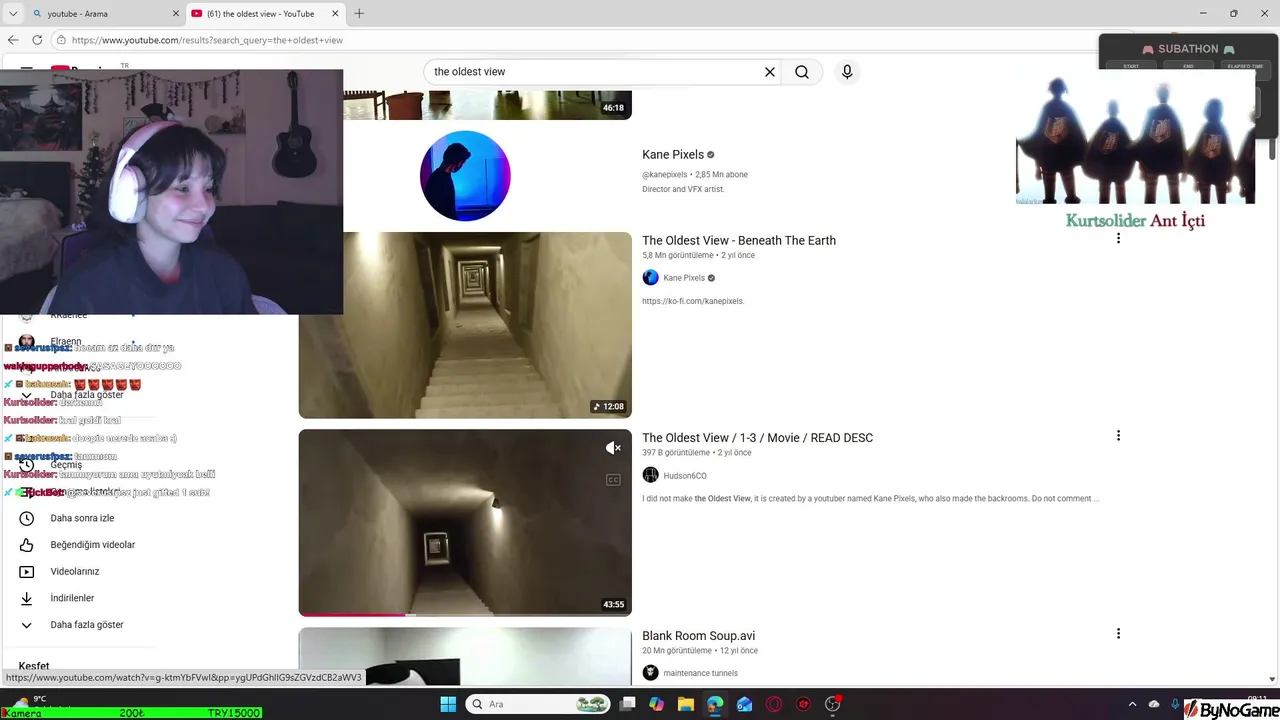Seek the 43:55 video red progress bar

pyautogui.click(x=465, y=614)
